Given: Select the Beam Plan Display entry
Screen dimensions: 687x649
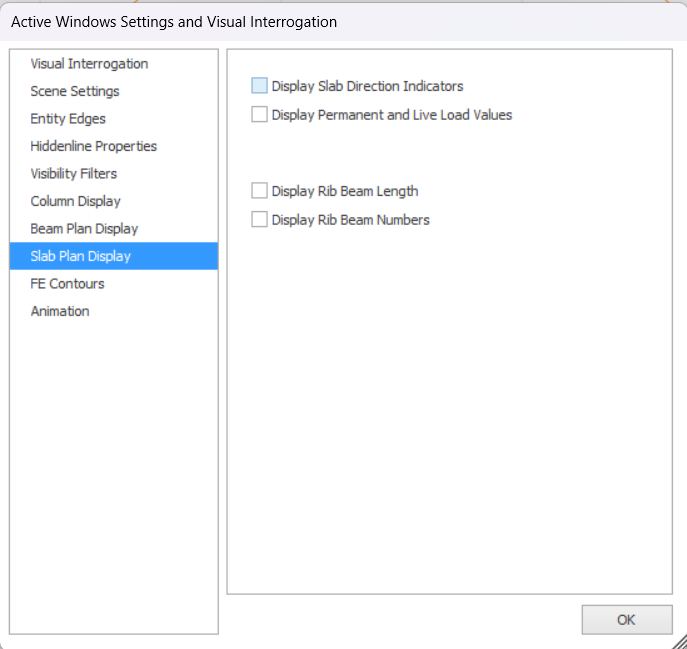Looking at the screenshot, I should 84,229.
